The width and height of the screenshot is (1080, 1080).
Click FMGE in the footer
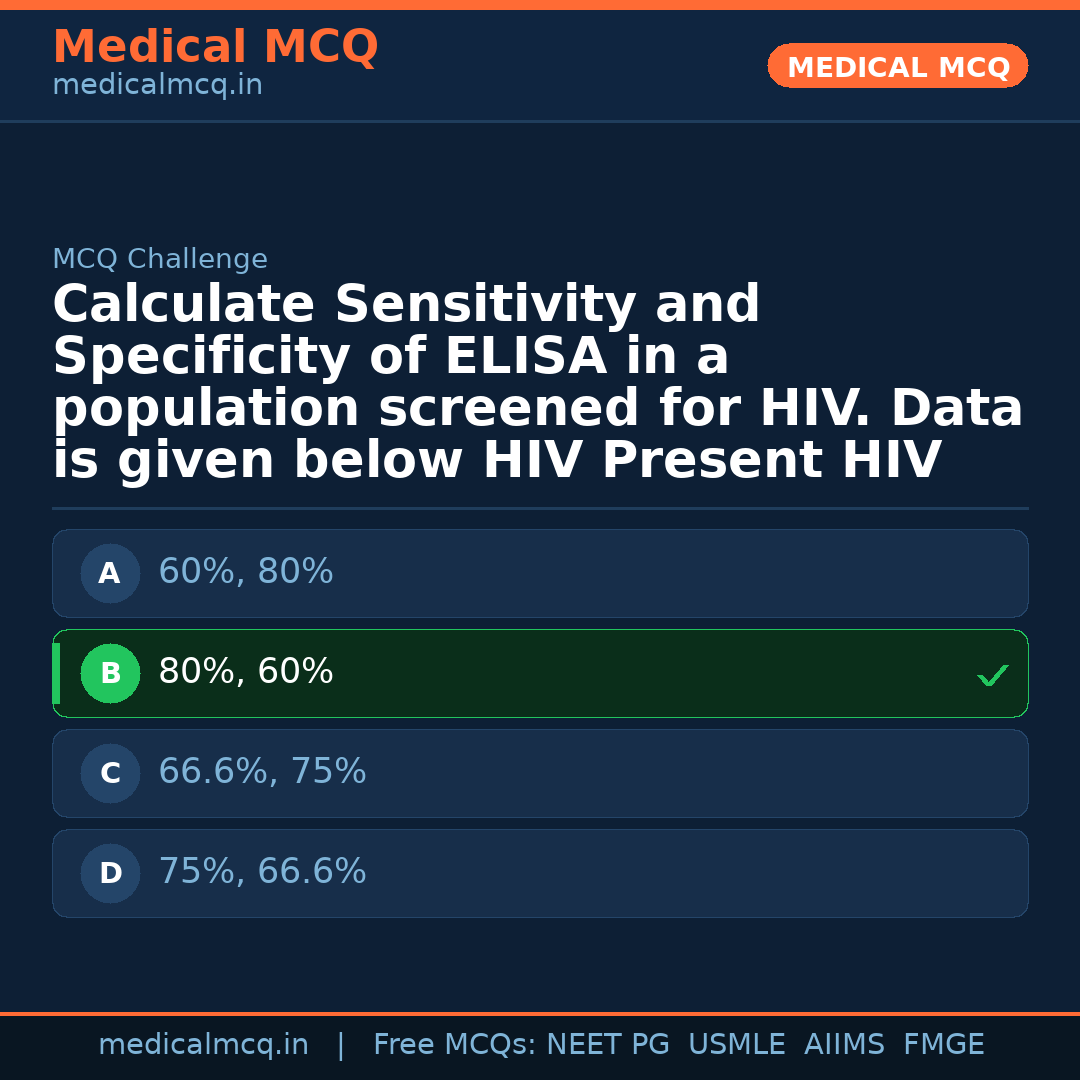coord(944,1045)
